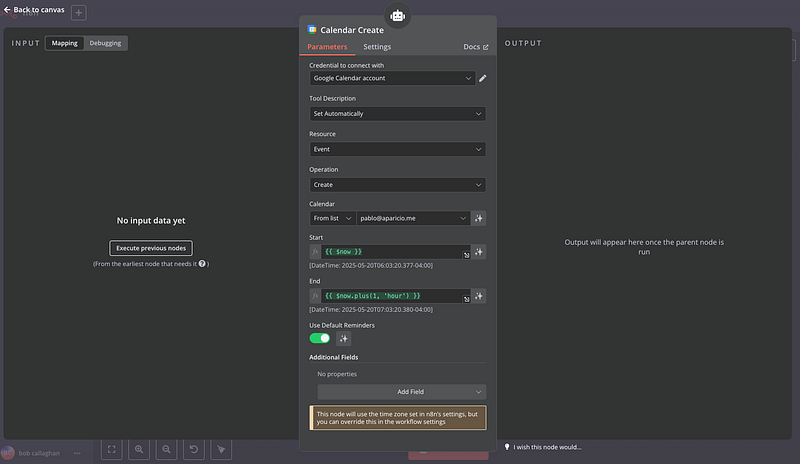Open the Docs link
The image size is (800, 464).
[x=476, y=47]
